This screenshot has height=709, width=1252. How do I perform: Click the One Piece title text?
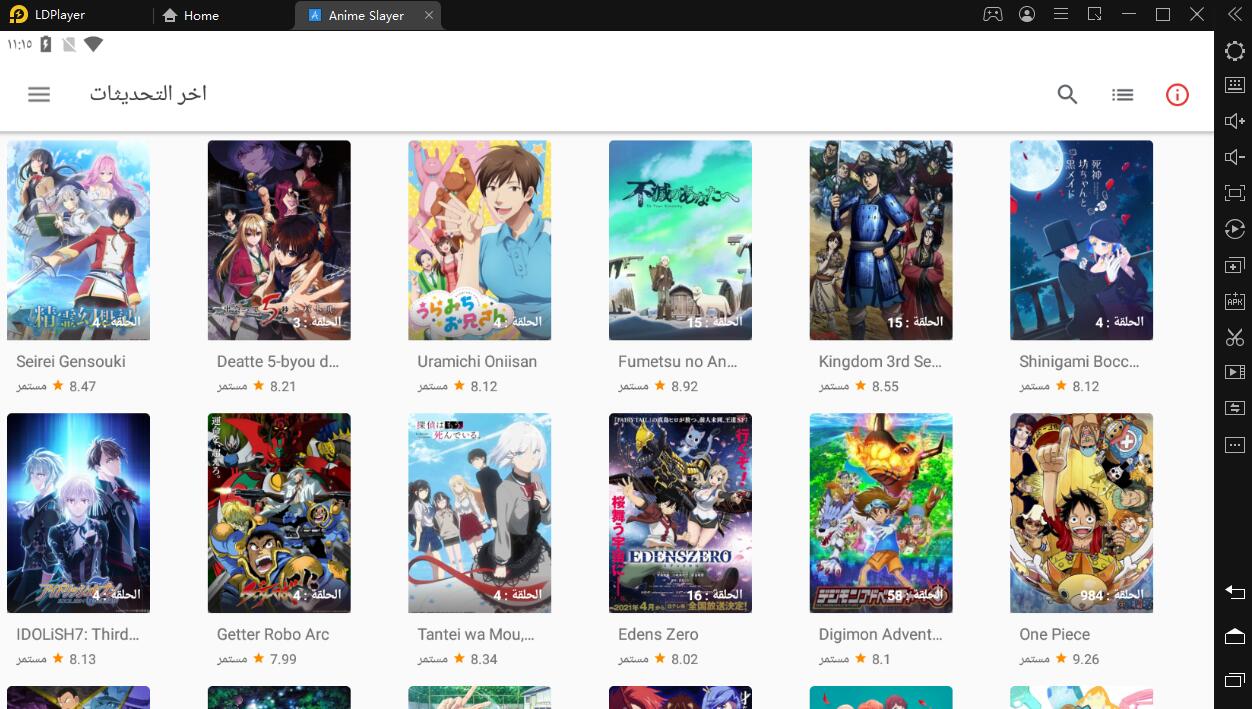coord(1054,634)
